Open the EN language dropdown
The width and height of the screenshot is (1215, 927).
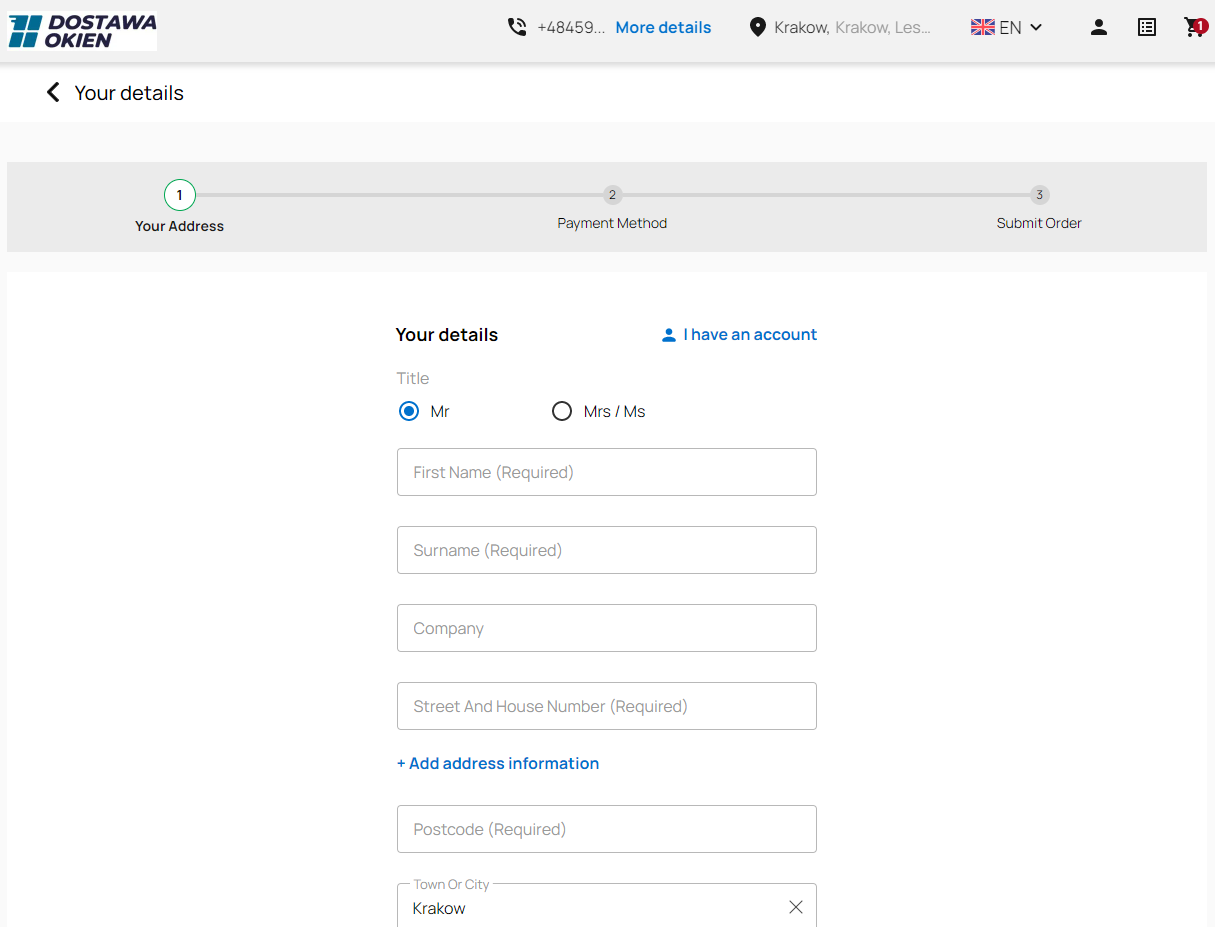click(1010, 27)
